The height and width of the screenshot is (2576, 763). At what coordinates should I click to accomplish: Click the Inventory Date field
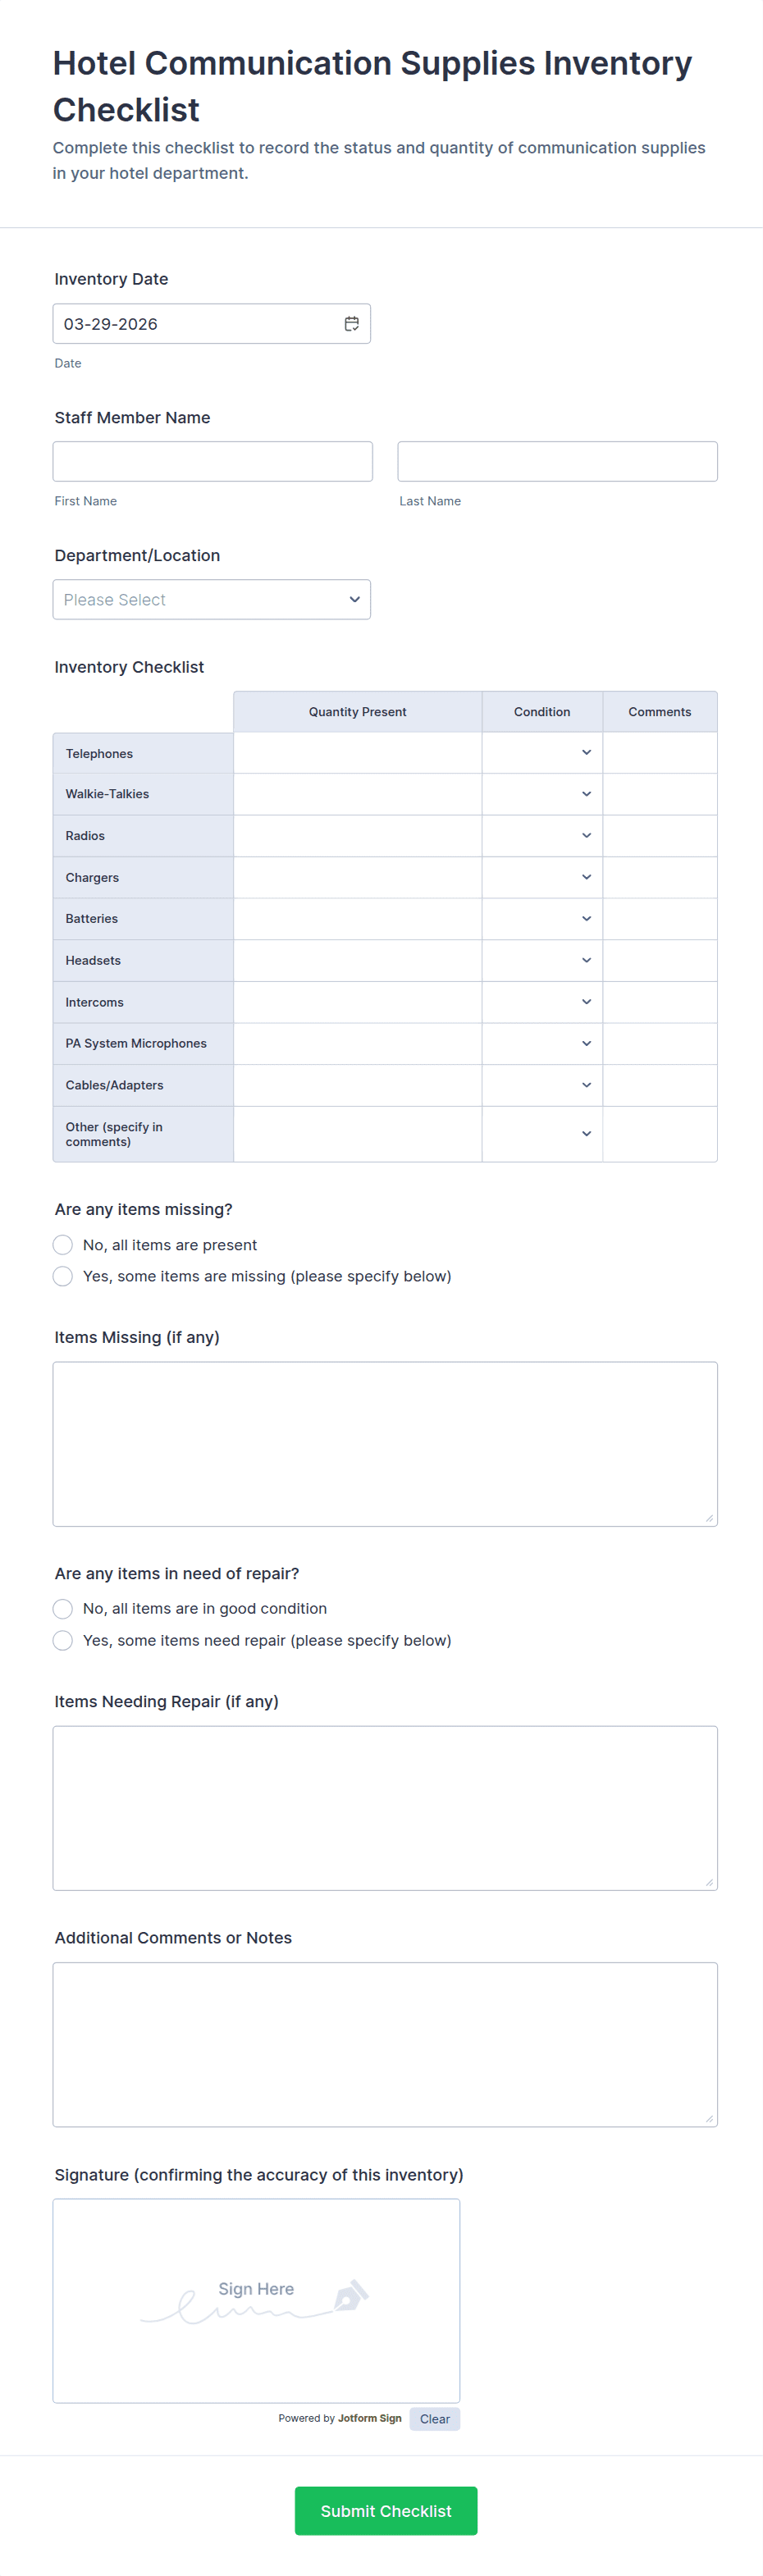(x=195, y=324)
